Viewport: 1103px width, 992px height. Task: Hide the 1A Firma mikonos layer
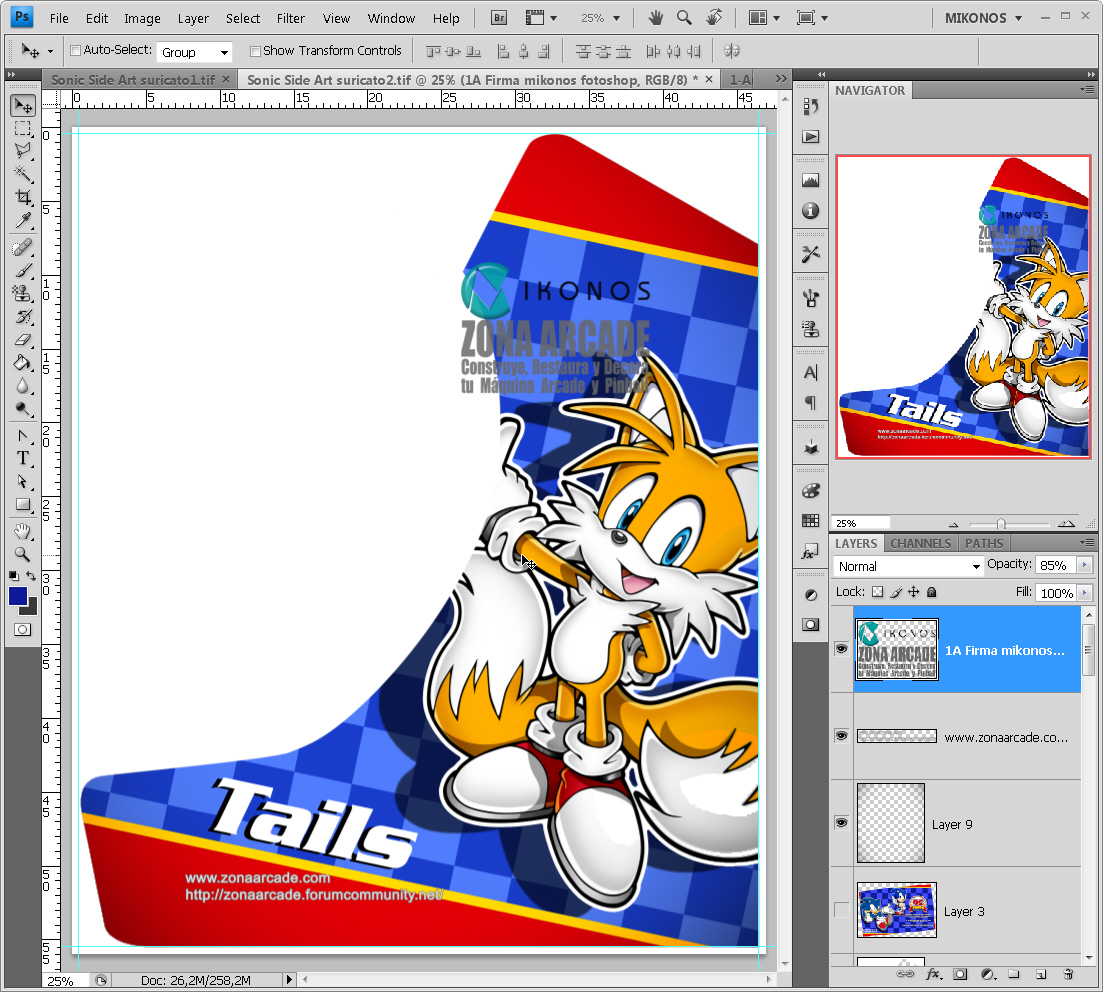(841, 649)
